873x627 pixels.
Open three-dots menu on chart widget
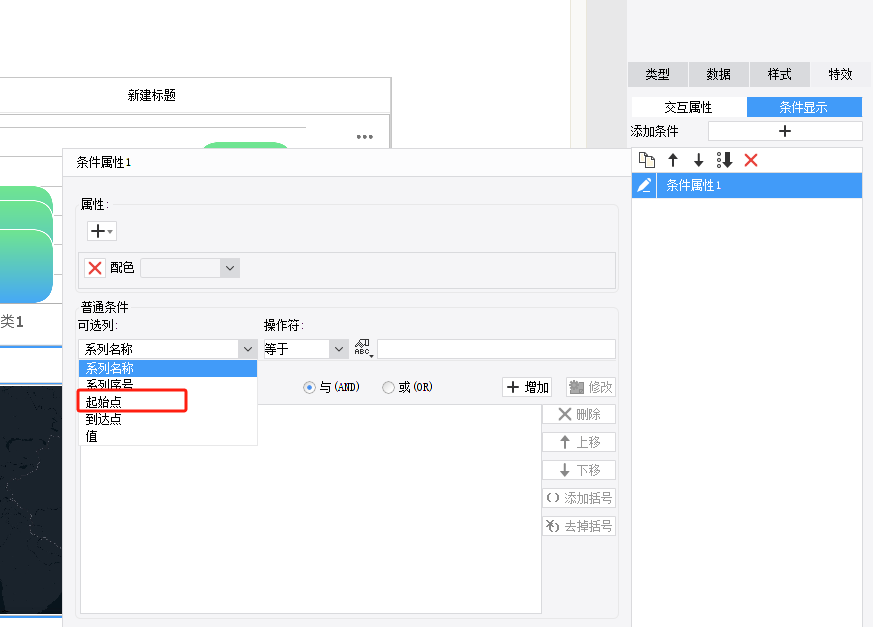(x=365, y=137)
